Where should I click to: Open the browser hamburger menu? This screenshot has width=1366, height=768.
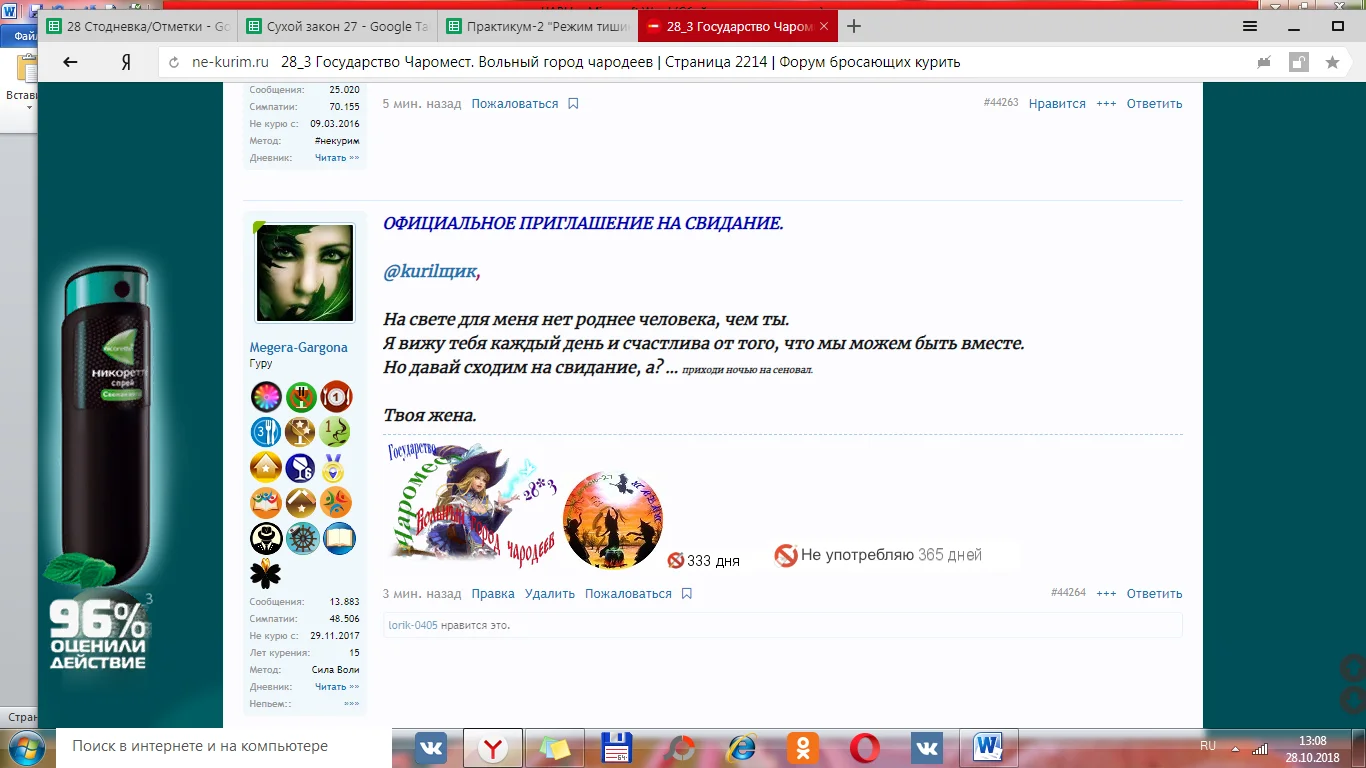click(1250, 27)
